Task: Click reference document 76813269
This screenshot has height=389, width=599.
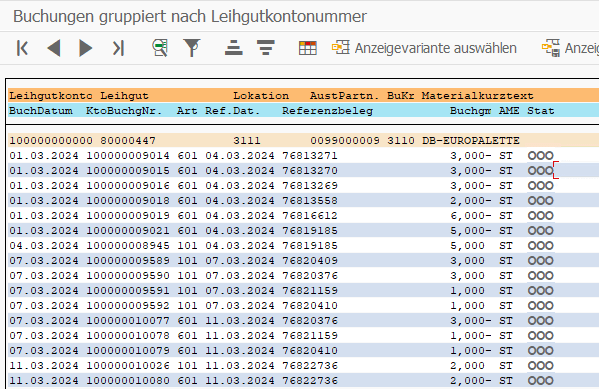Action: (310, 186)
